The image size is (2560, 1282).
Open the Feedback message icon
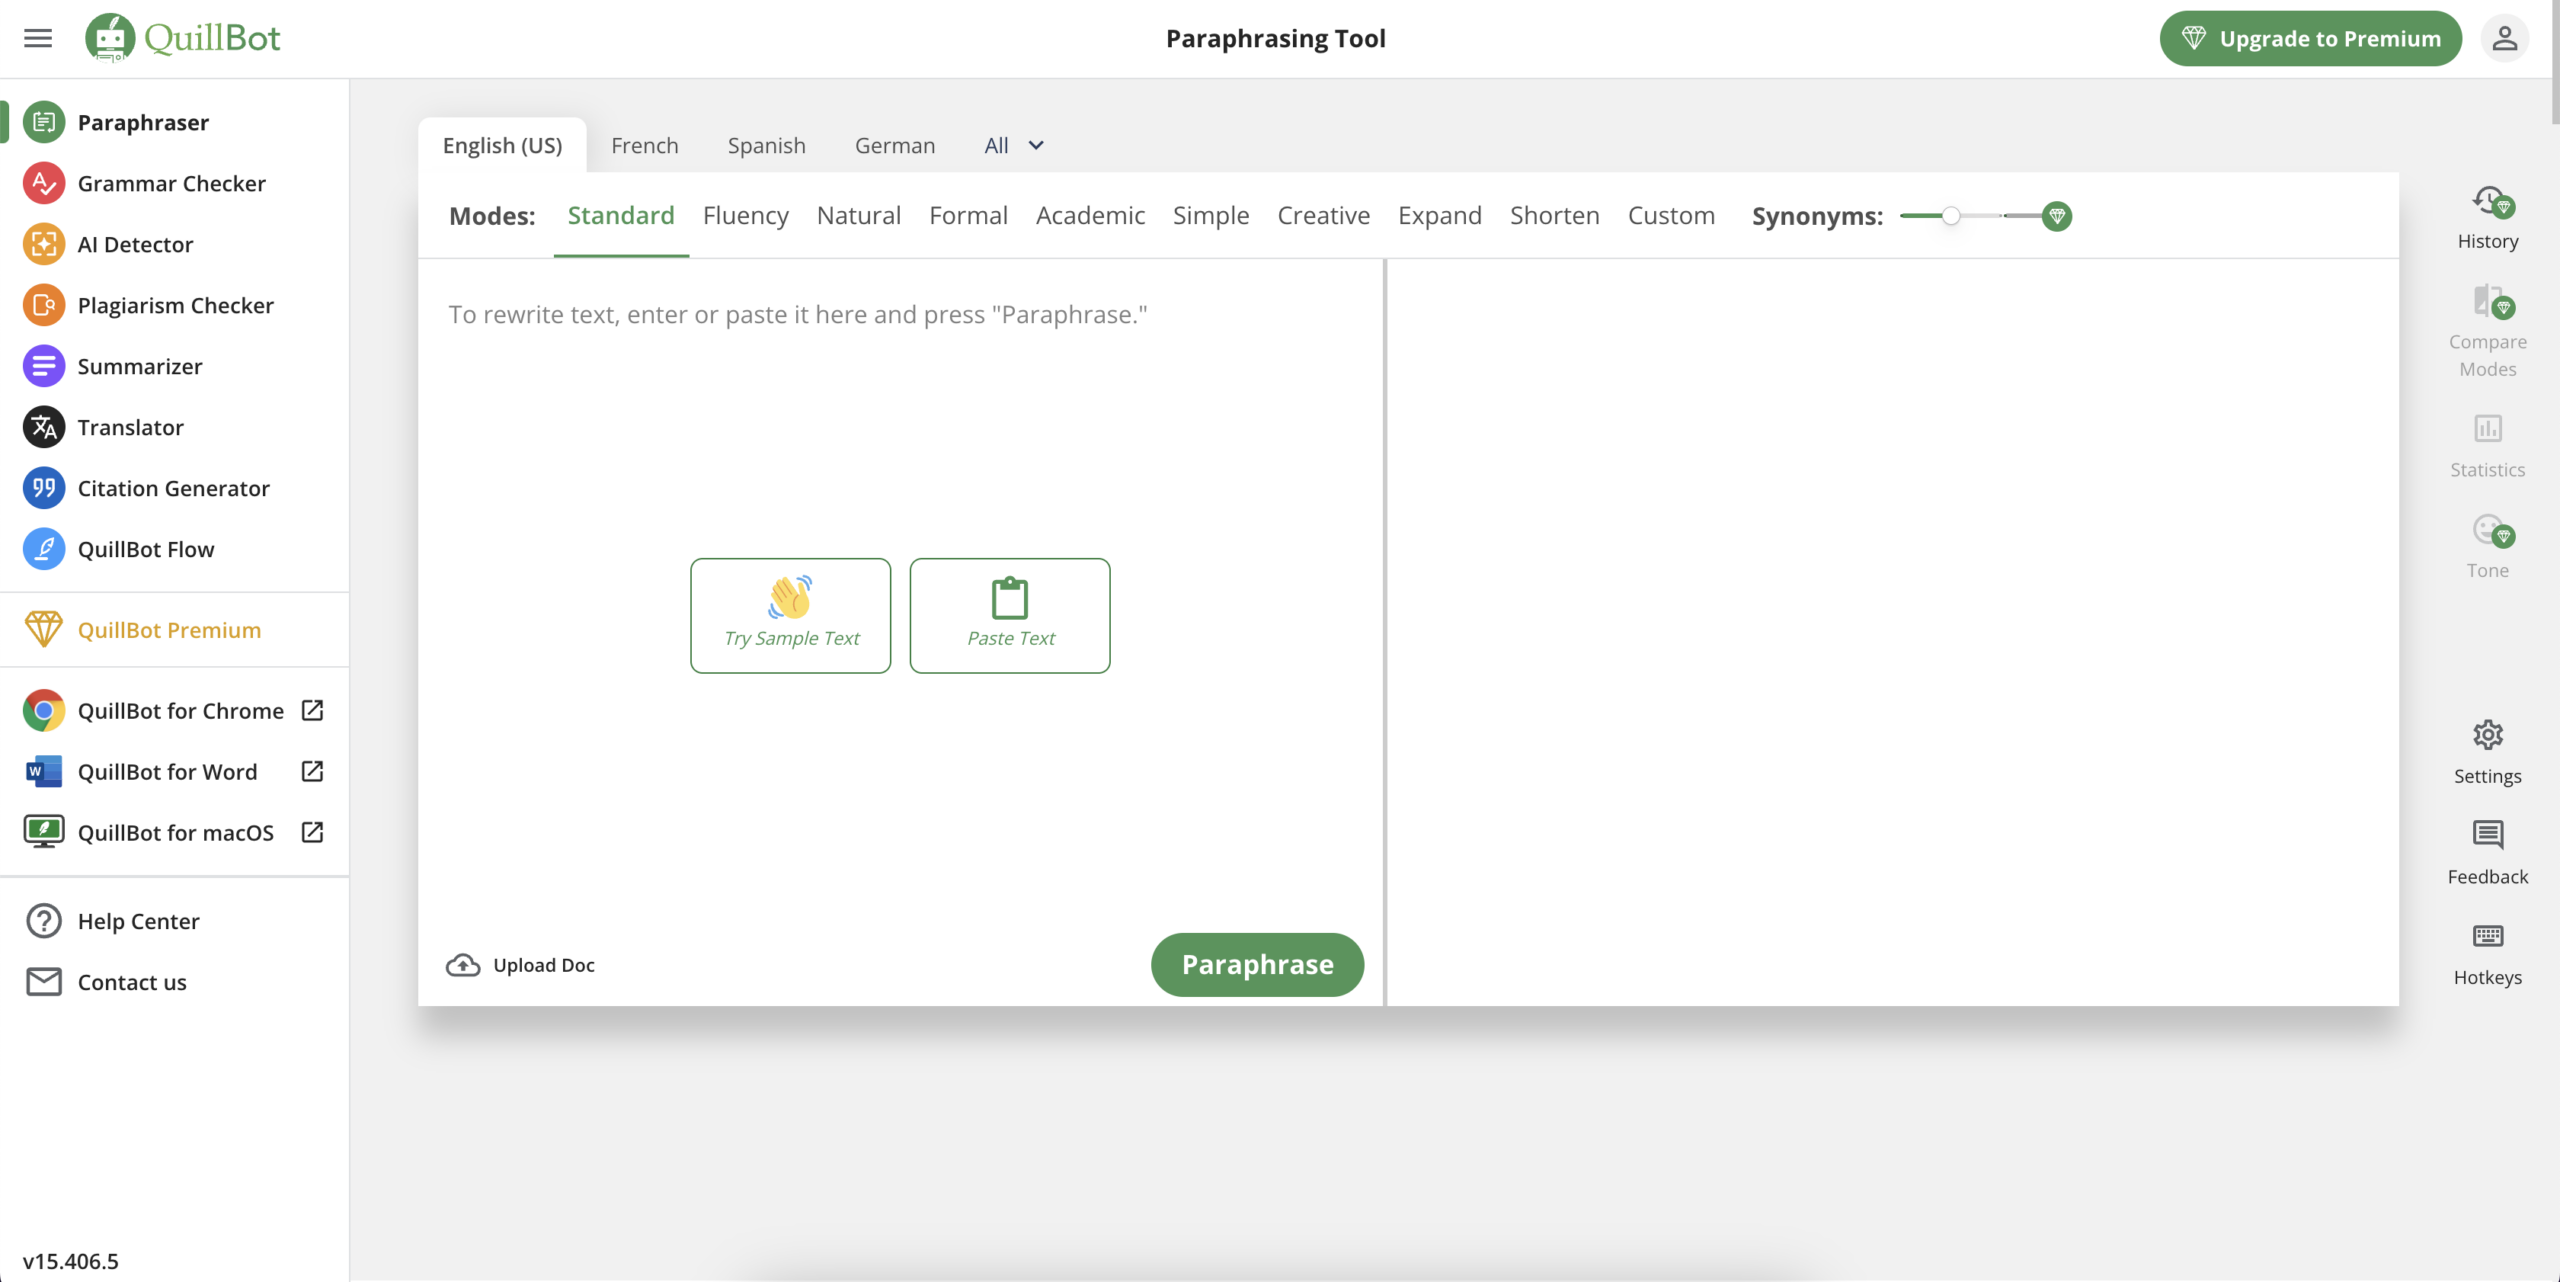pos(2488,835)
